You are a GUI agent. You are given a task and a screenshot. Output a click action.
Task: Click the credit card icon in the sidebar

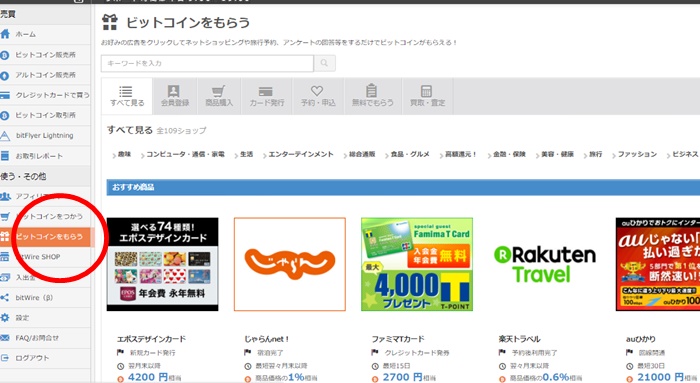5,95
